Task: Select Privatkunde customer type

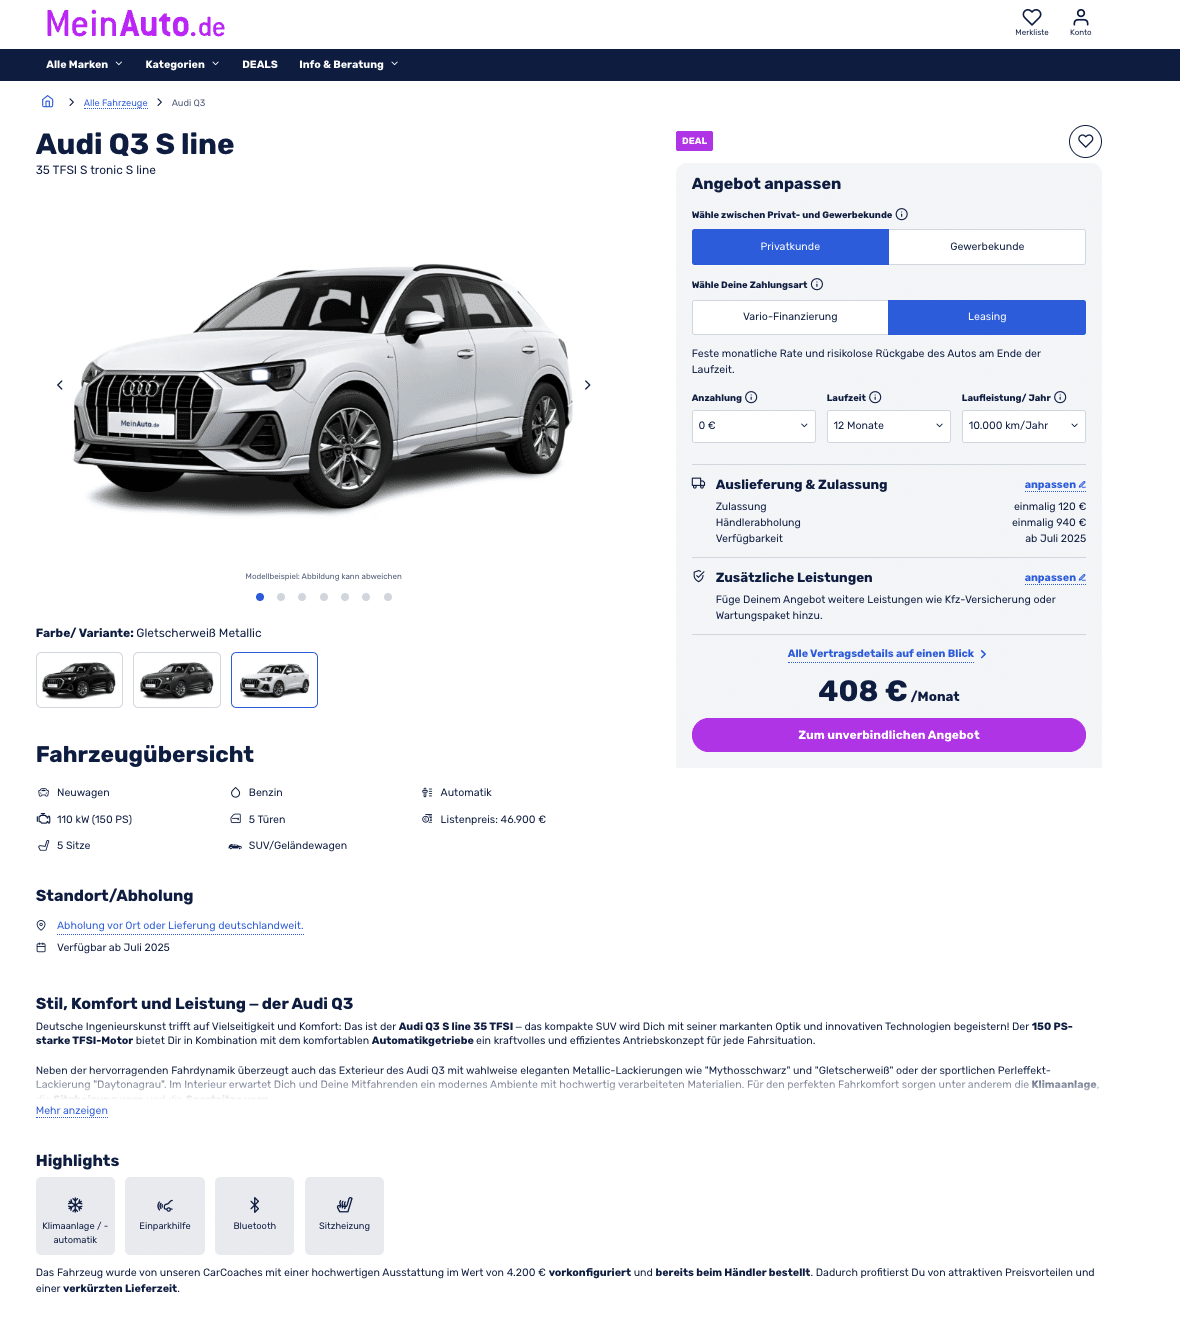Action: [790, 247]
